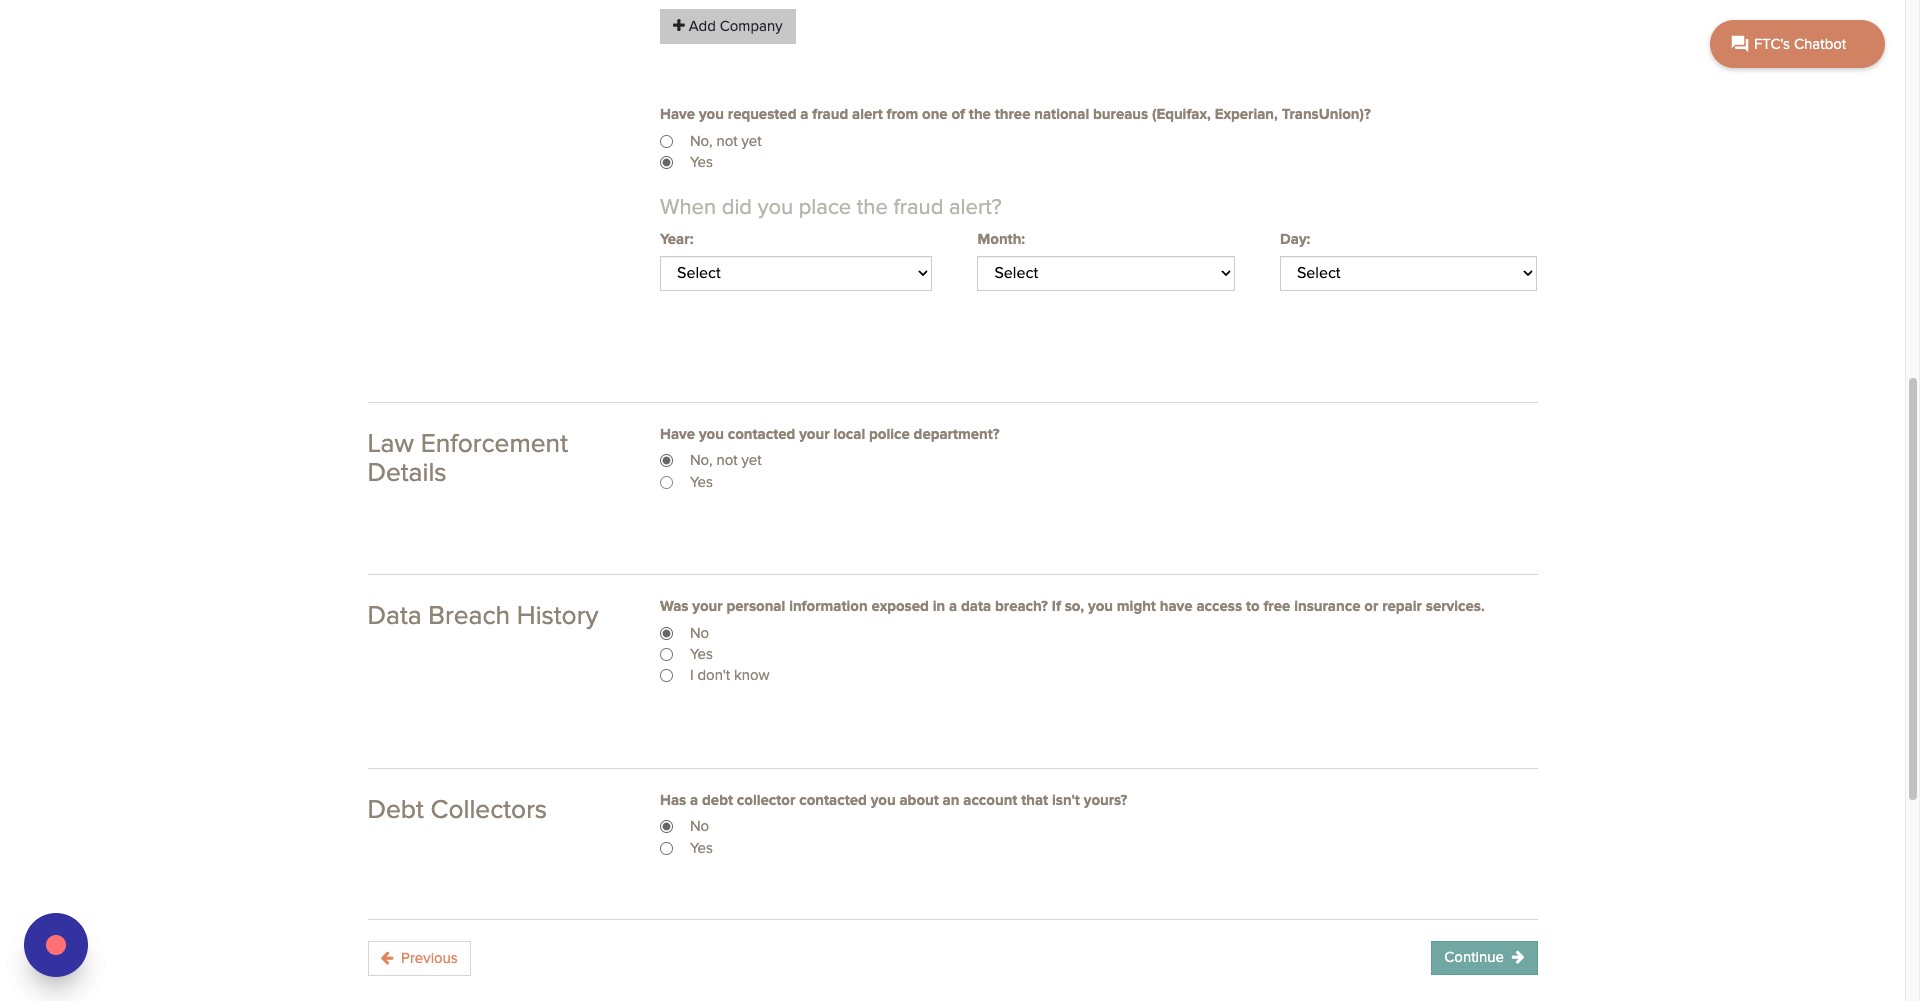Select "Yes" for data breach exposure

667,655
